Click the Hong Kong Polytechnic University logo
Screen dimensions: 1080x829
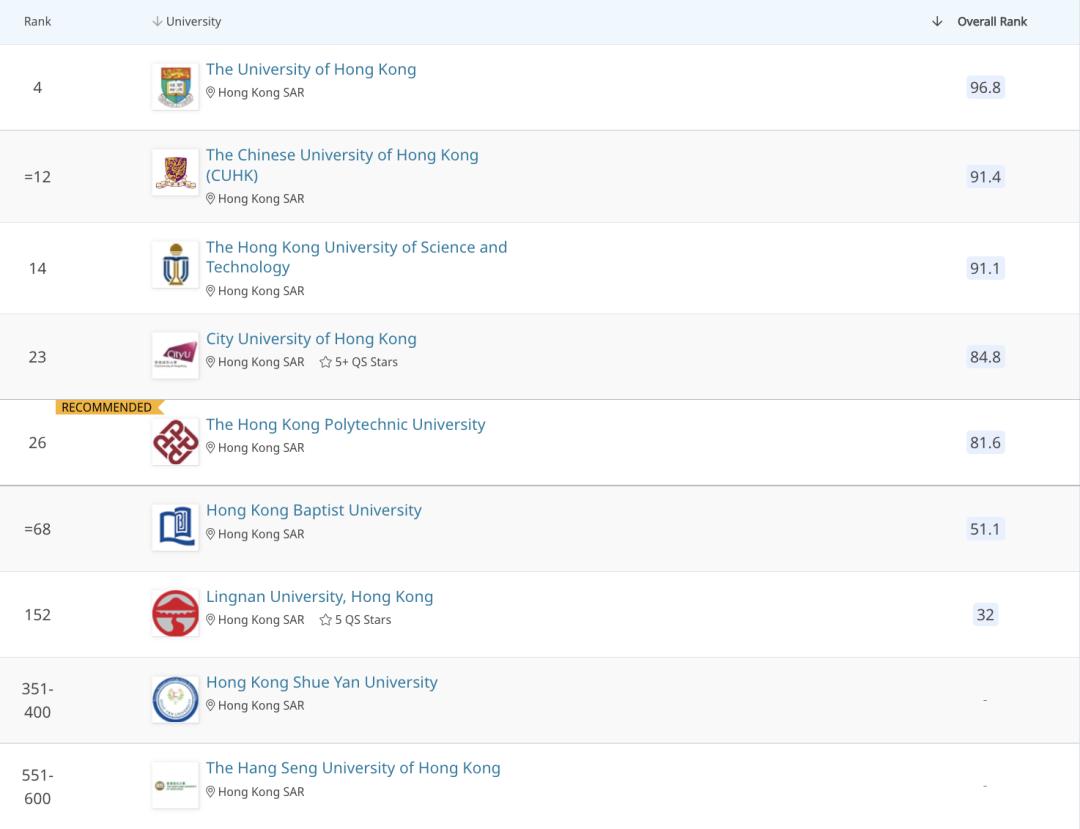pos(175,441)
